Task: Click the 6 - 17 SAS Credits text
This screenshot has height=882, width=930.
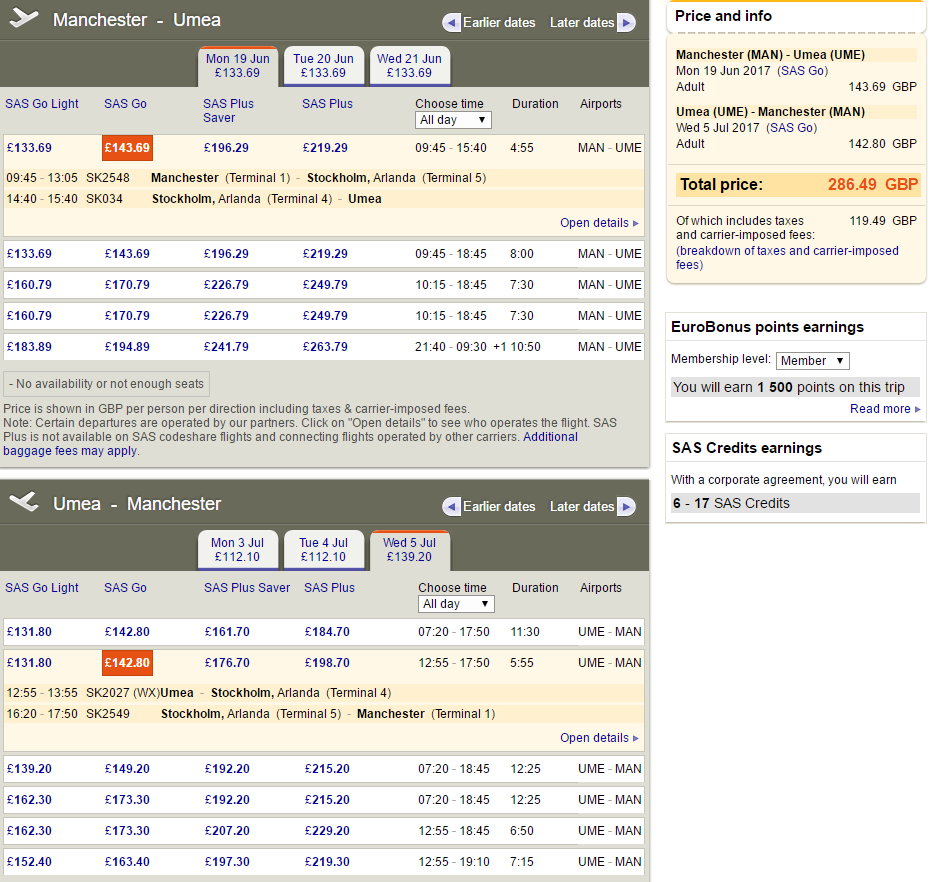Action: pyautogui.click(x=731, y=504)
